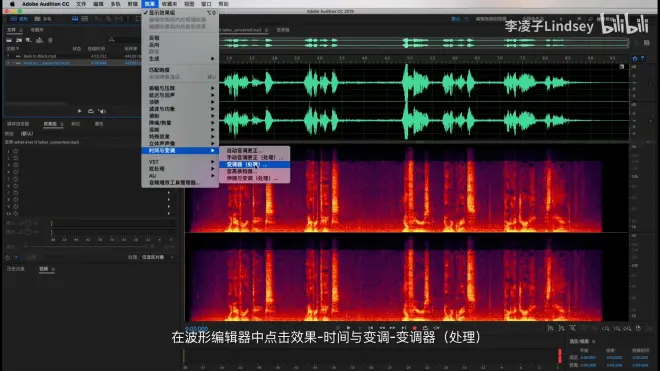The width and height of the screenshot is (660, 371).
Task: Toggle the effects rack main power button
Action: (8, 257)
